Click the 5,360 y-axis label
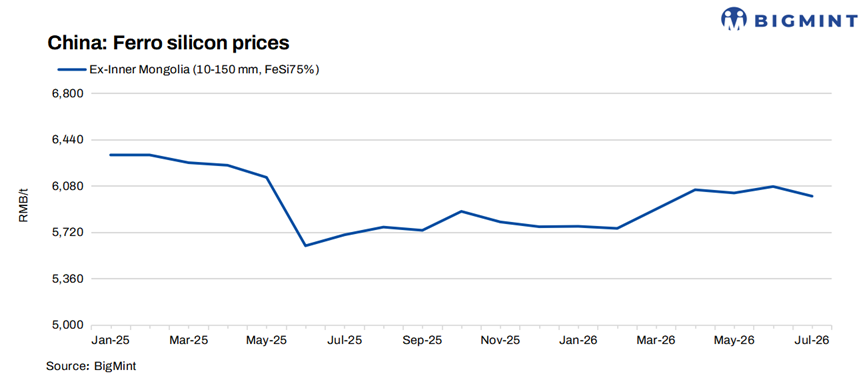Screen dimensions: 867x392 click(x=69, y=279)
